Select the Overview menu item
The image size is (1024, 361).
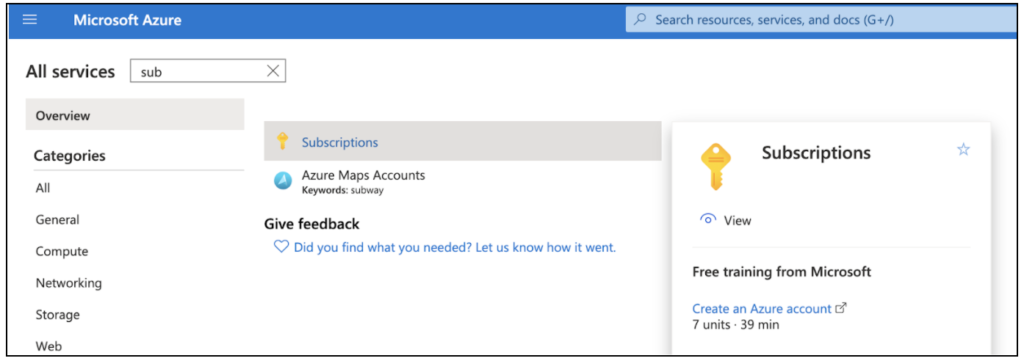tap(135, 115)
